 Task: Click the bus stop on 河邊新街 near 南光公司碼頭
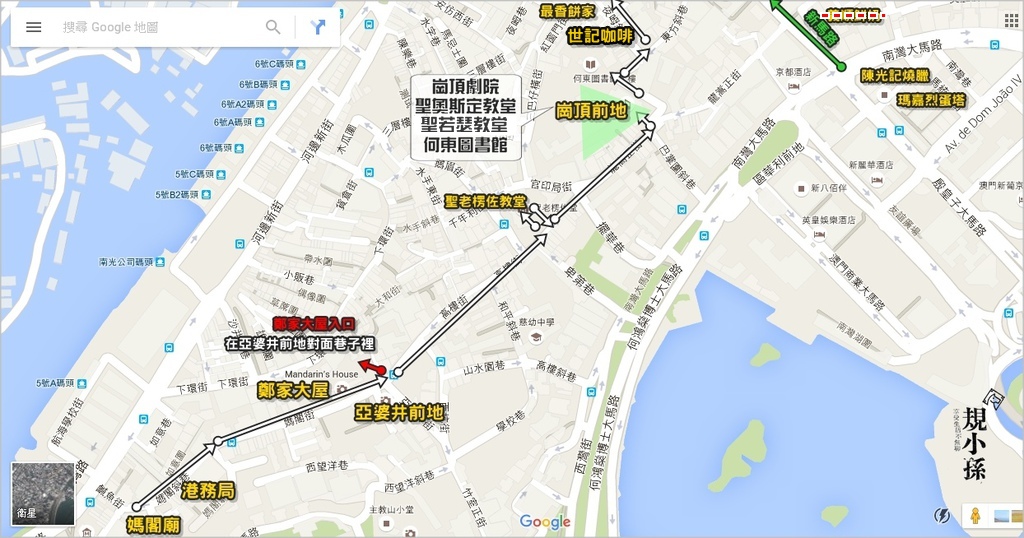[240, 244]
